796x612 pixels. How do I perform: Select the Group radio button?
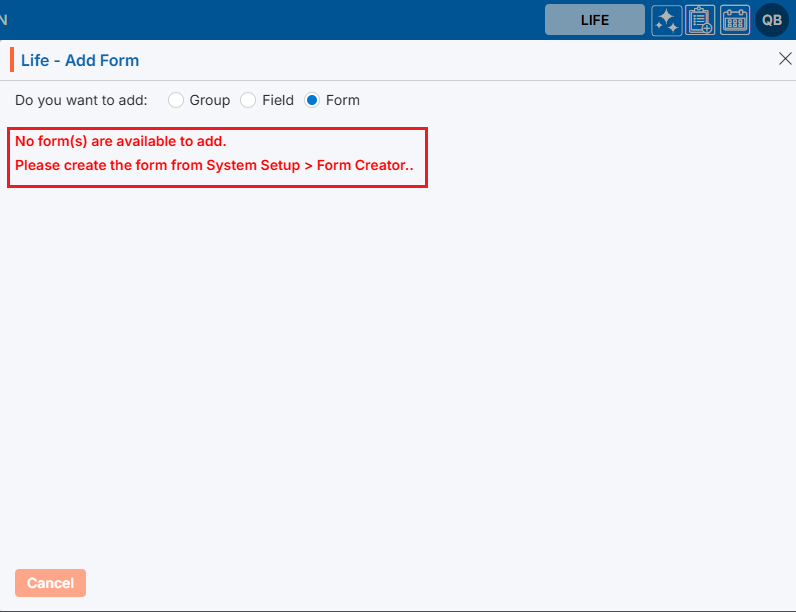point(176,100)
